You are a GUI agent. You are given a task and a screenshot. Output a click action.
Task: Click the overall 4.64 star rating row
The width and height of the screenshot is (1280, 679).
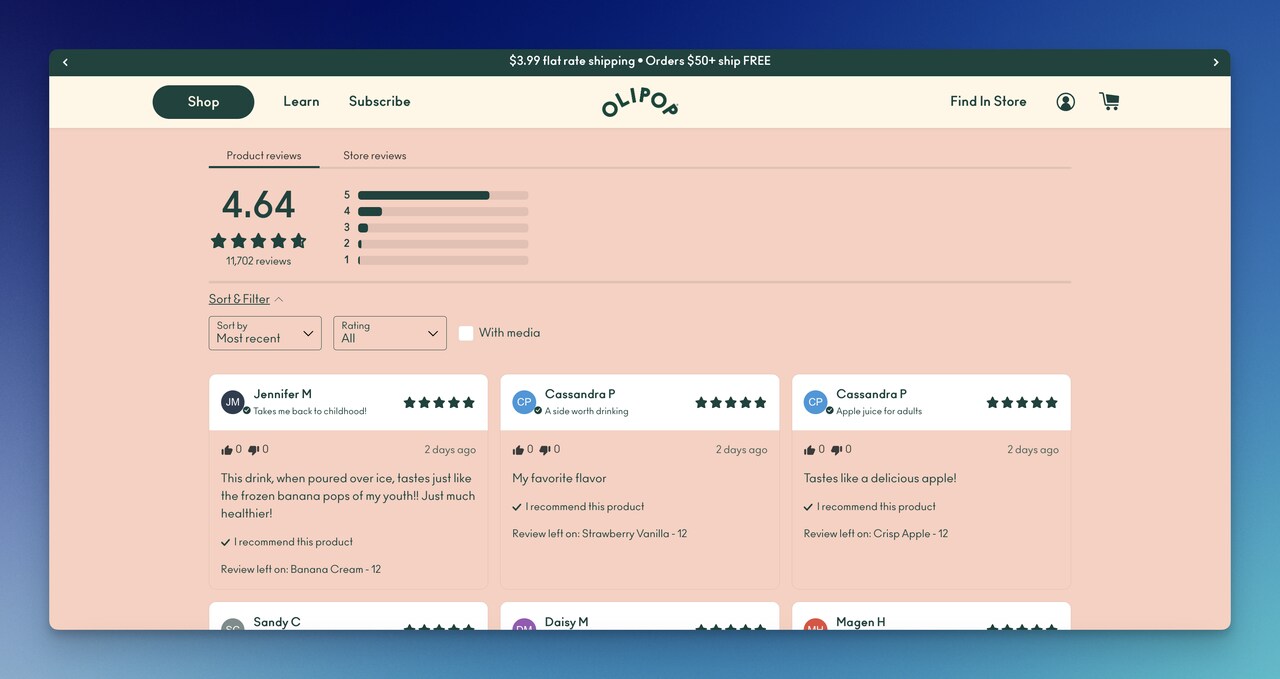click(258, 241)
